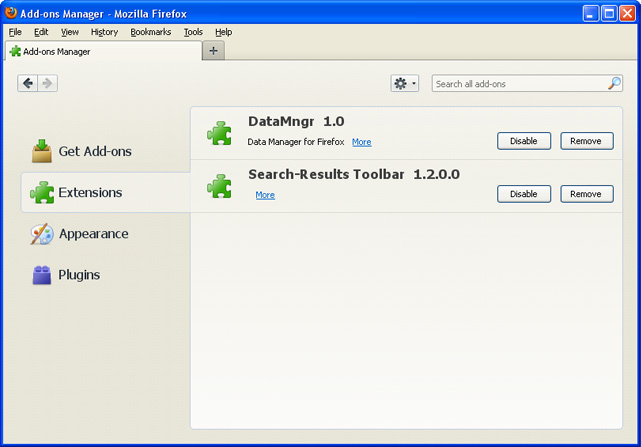Remove the DataMngr extension
The width and height of the screenshot is (641, 447).
pos(587,141)
